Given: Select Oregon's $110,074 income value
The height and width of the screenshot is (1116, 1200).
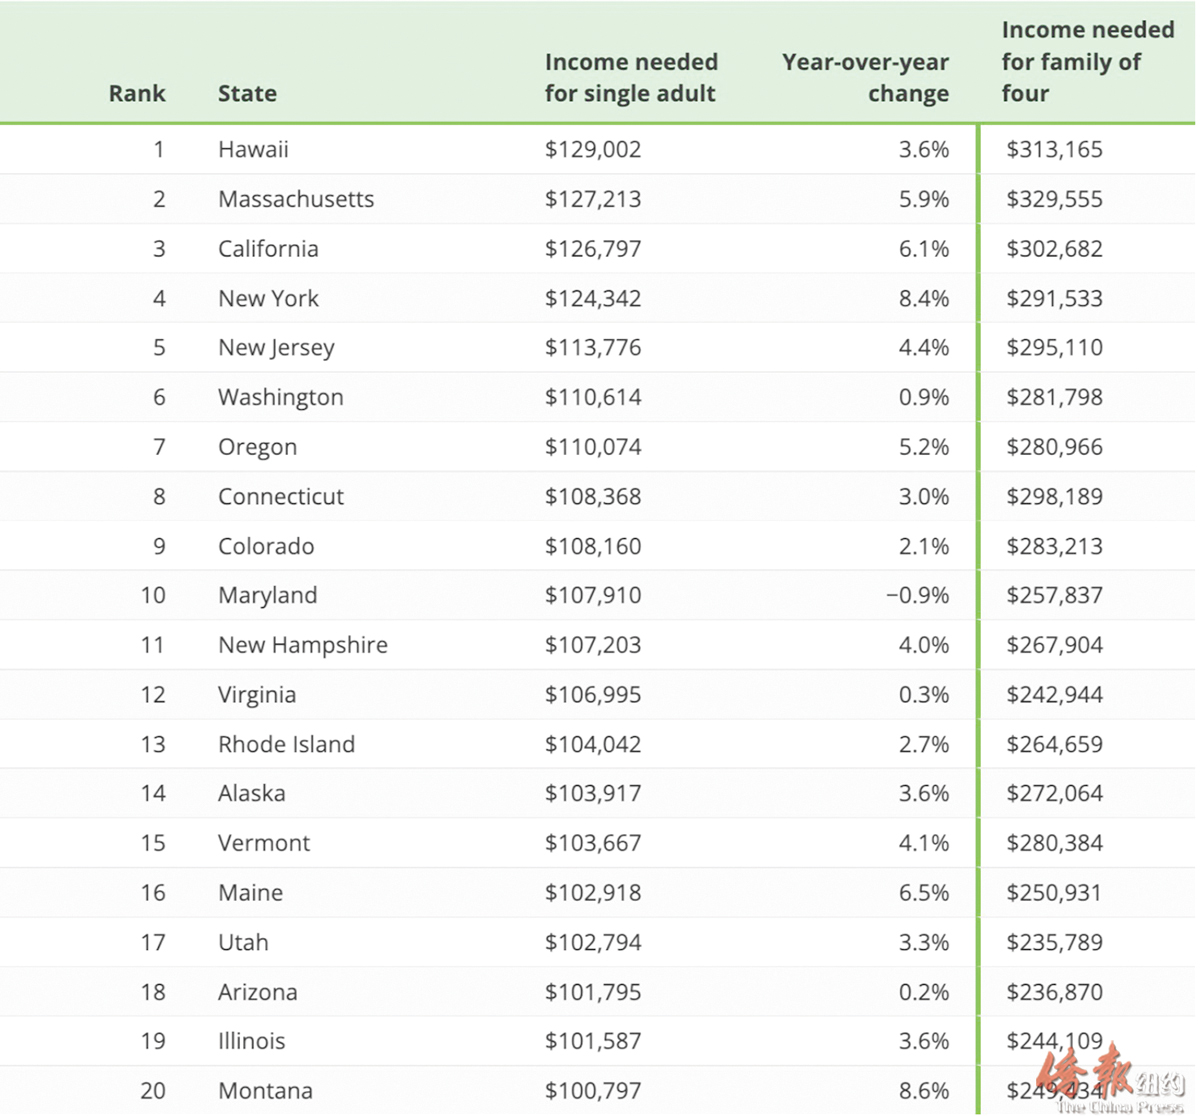Looking at the screenshot, I should [x=593, y=446].
